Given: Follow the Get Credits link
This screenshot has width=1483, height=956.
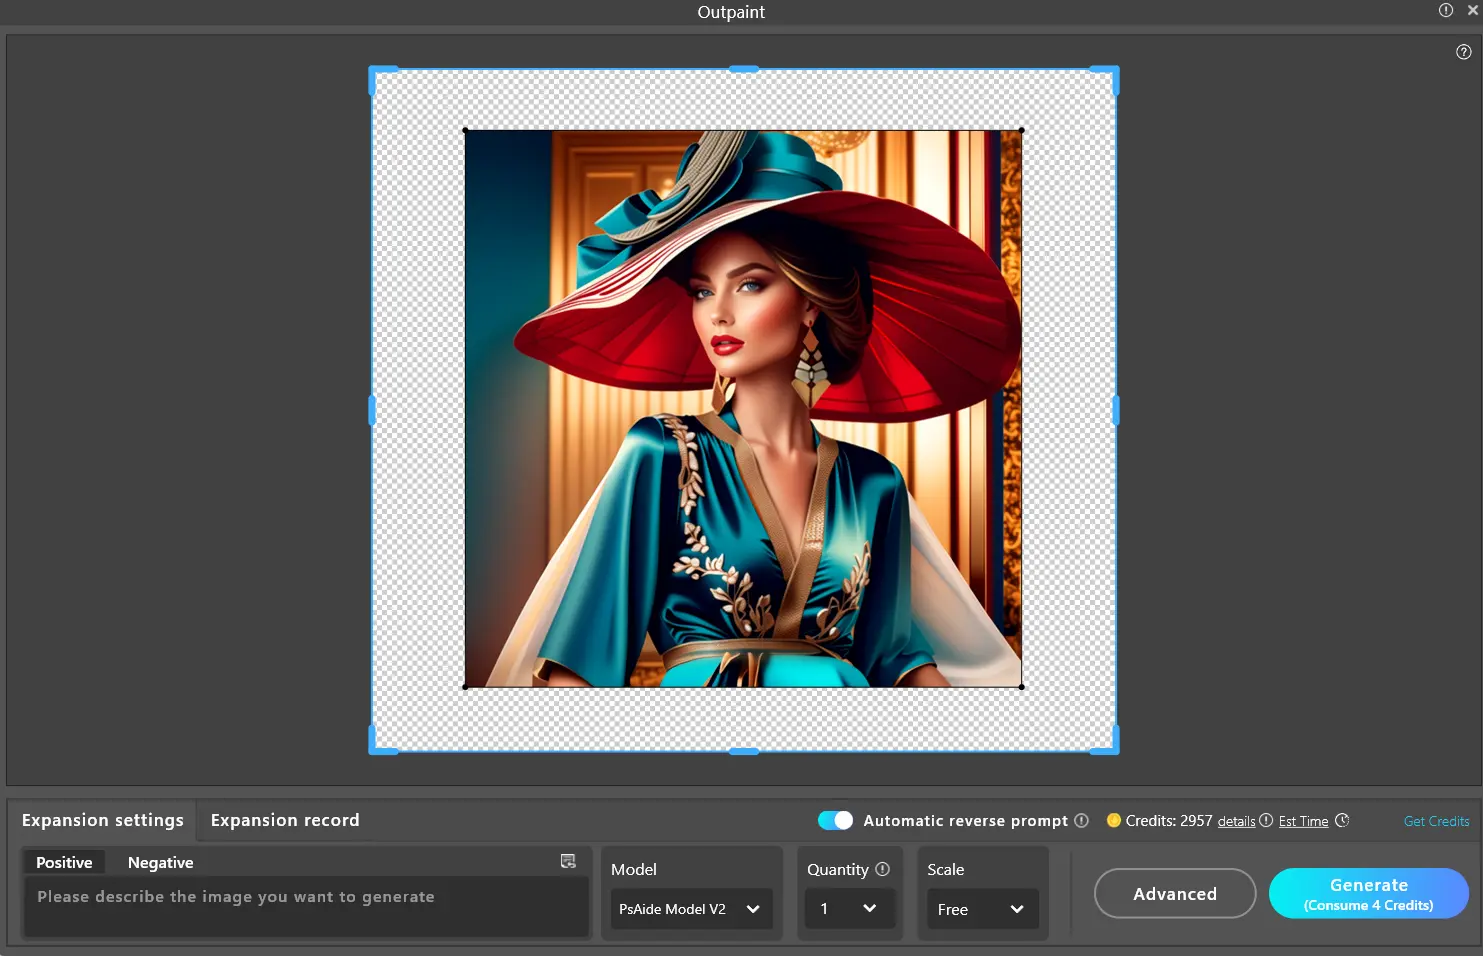Looking at the screenshot, I should (1436, 821).
